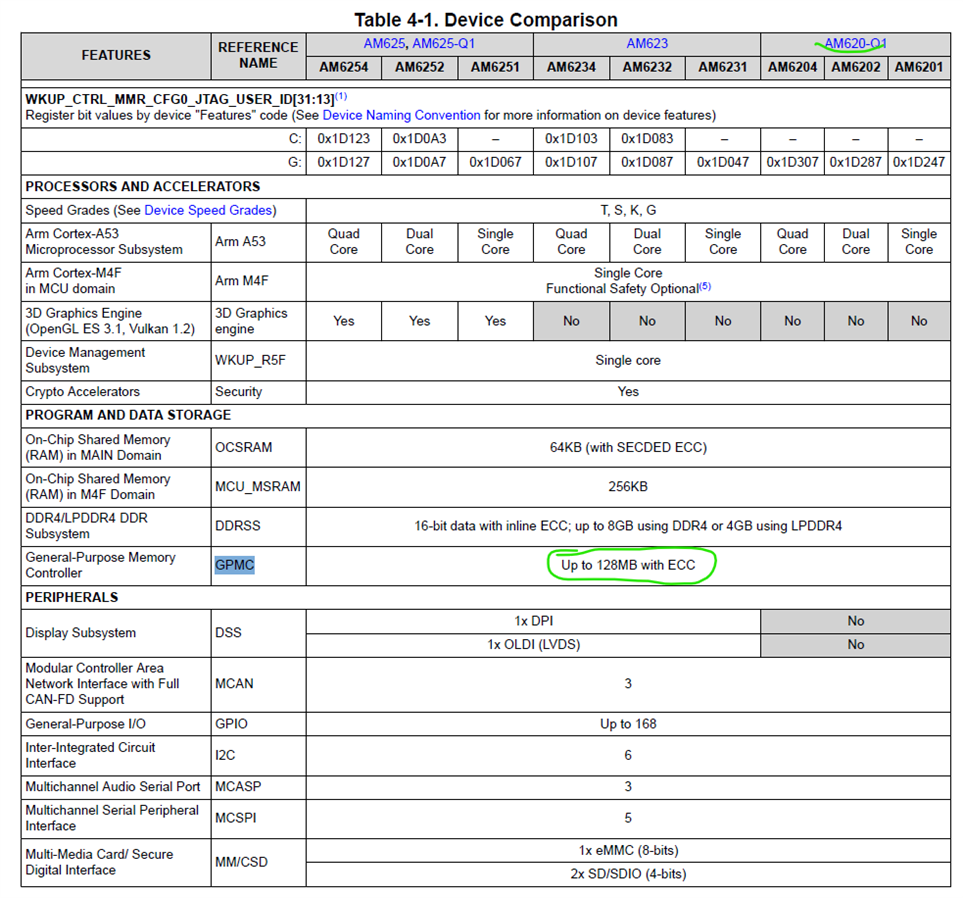The width and height of the screenshot is (963, 898).
Task: Click the OCSRAM reference name
Action: pos(243,447)
